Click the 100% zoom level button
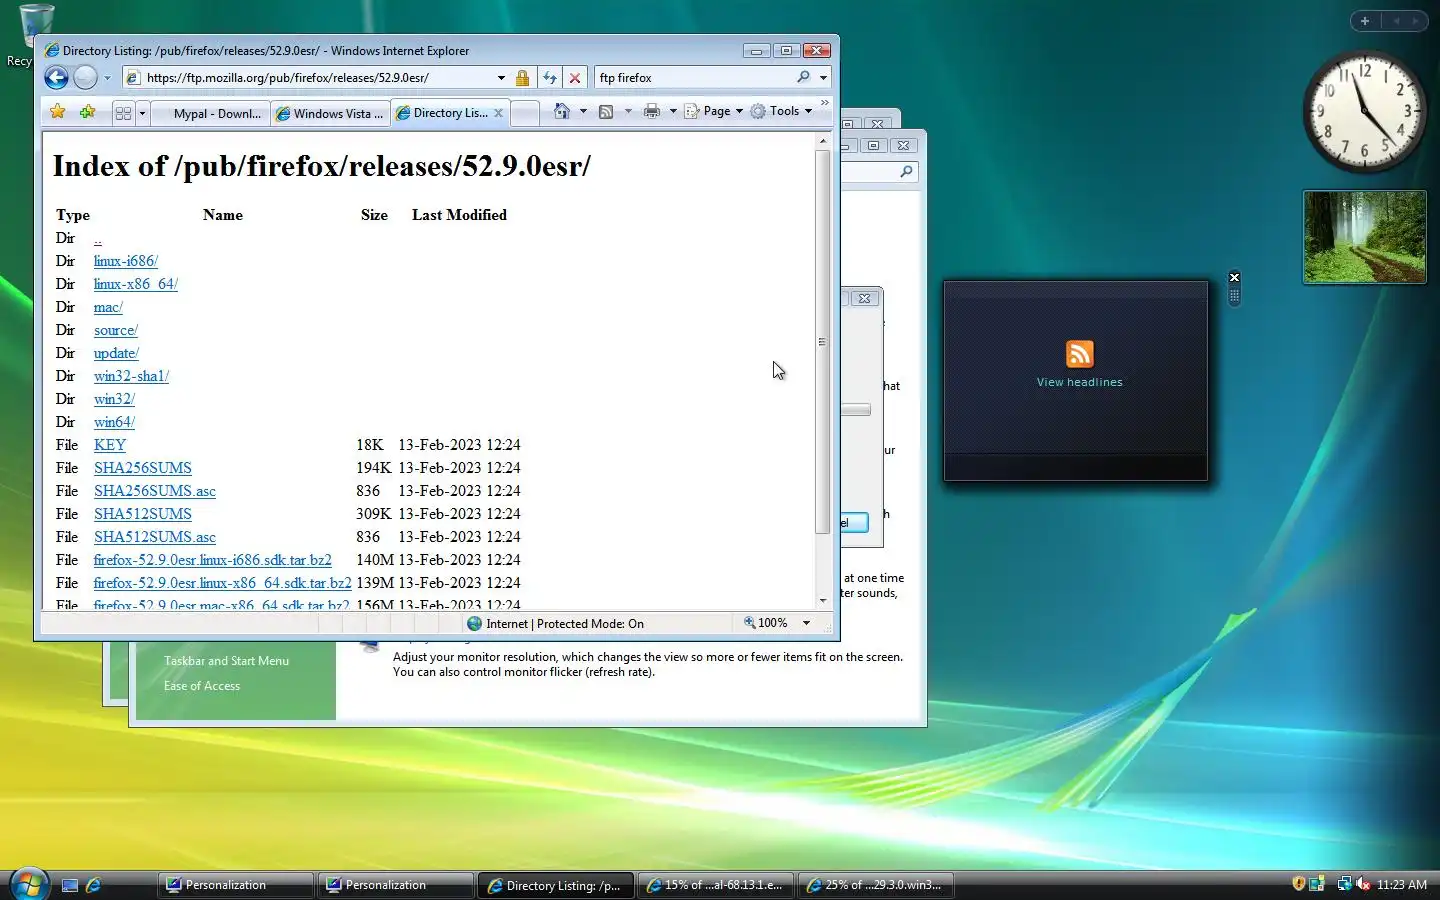This screenshot has width=1440, height=900. point(766,623)
